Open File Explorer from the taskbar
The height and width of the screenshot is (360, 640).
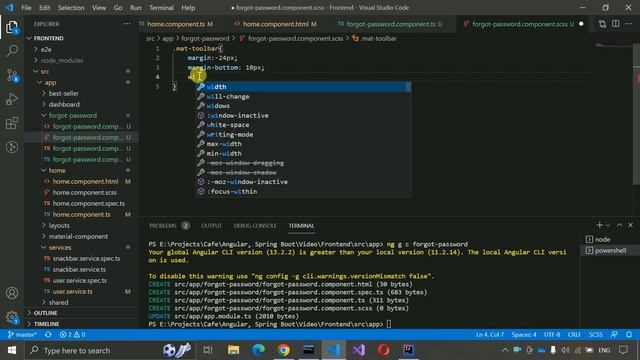coord(233,350)
